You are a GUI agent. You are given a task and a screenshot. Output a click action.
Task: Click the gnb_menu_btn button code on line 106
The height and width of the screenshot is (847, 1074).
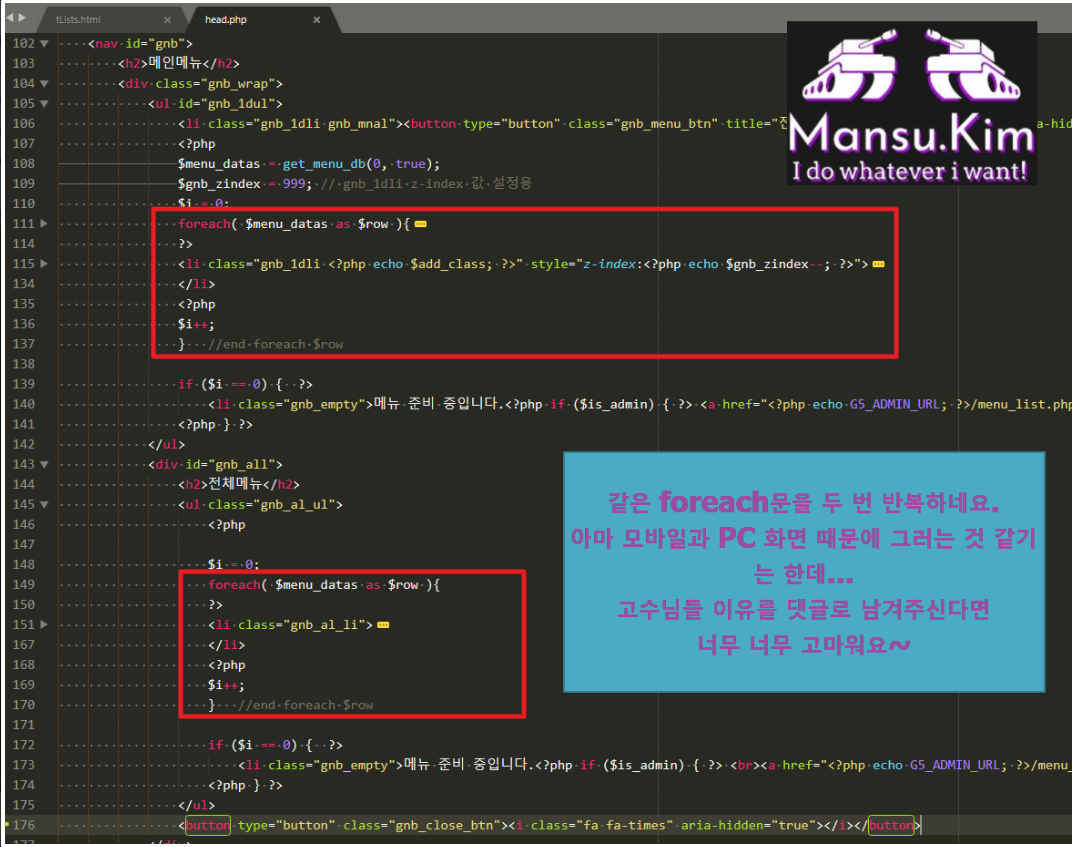595,124
